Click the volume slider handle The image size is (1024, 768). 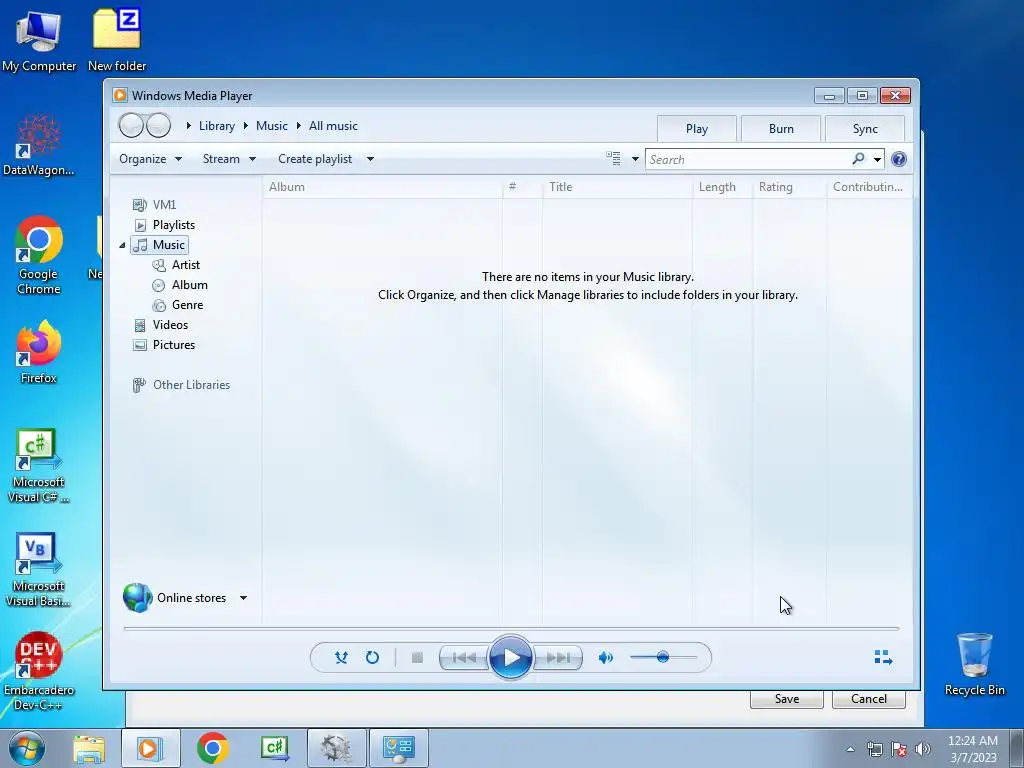tap(663, 657)
